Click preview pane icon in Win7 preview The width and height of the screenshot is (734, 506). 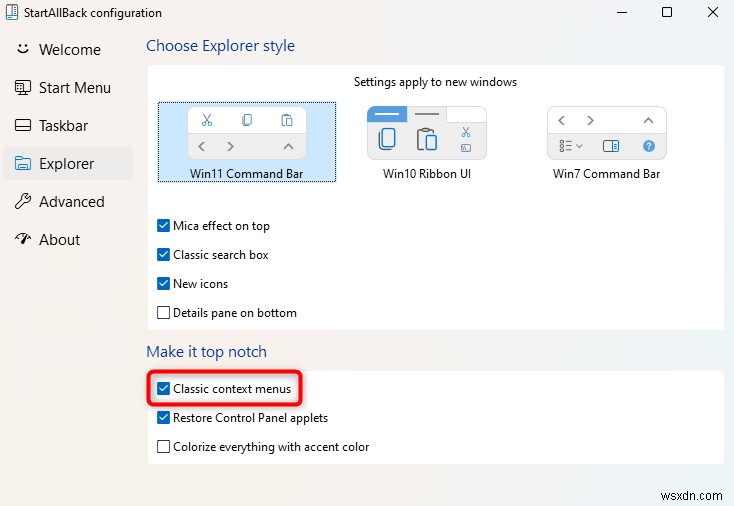[x=610, y=146]
